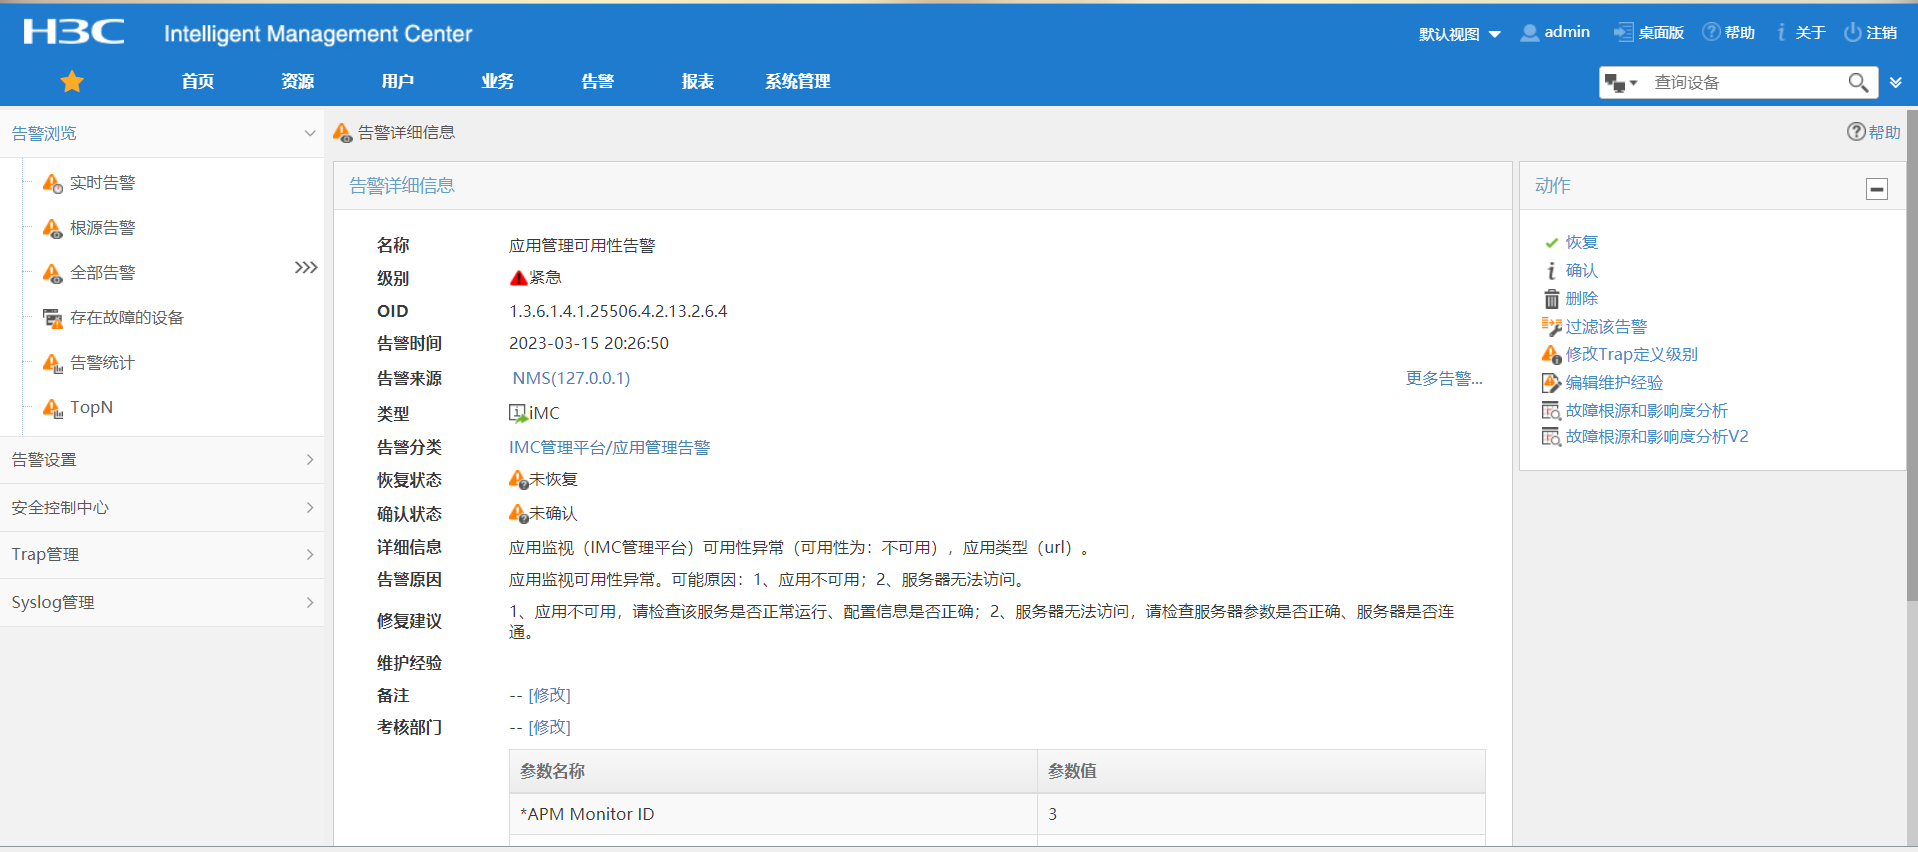
Task: Click the NMS(127.0.0.1) source link
Action: pyautogui.click(x=571, y=379)
